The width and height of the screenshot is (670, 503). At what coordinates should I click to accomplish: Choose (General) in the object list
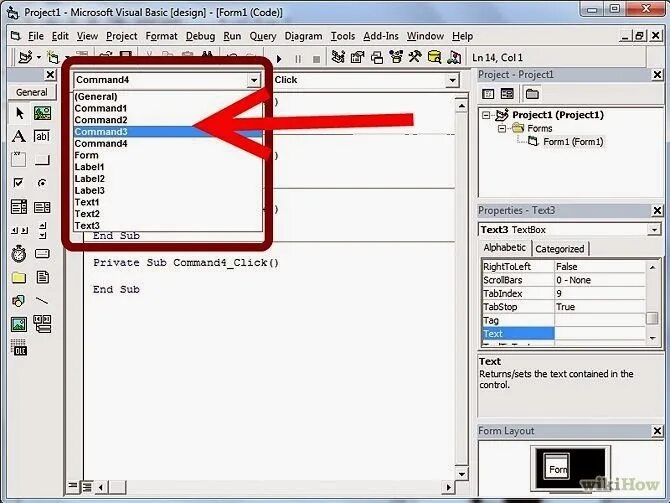(168, 97)
